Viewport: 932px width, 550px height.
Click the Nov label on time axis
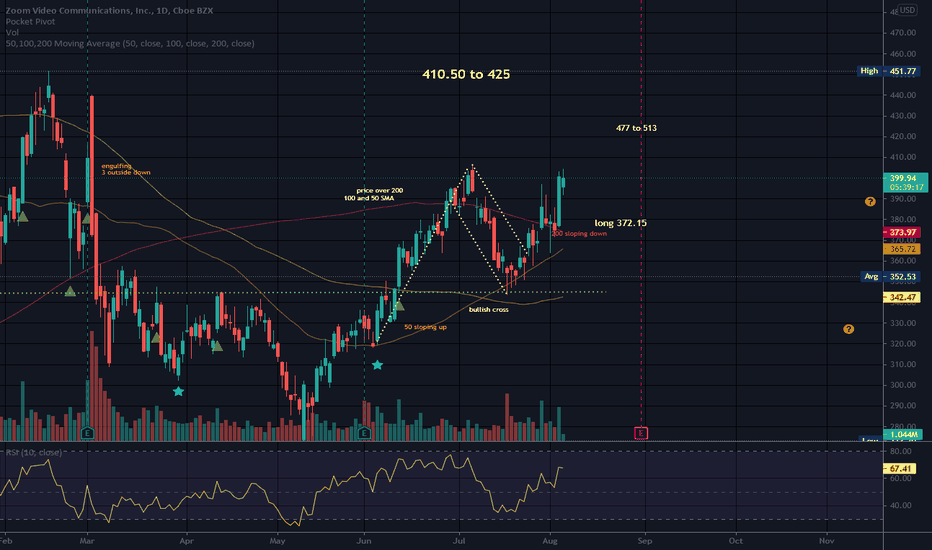click(827, 541)
